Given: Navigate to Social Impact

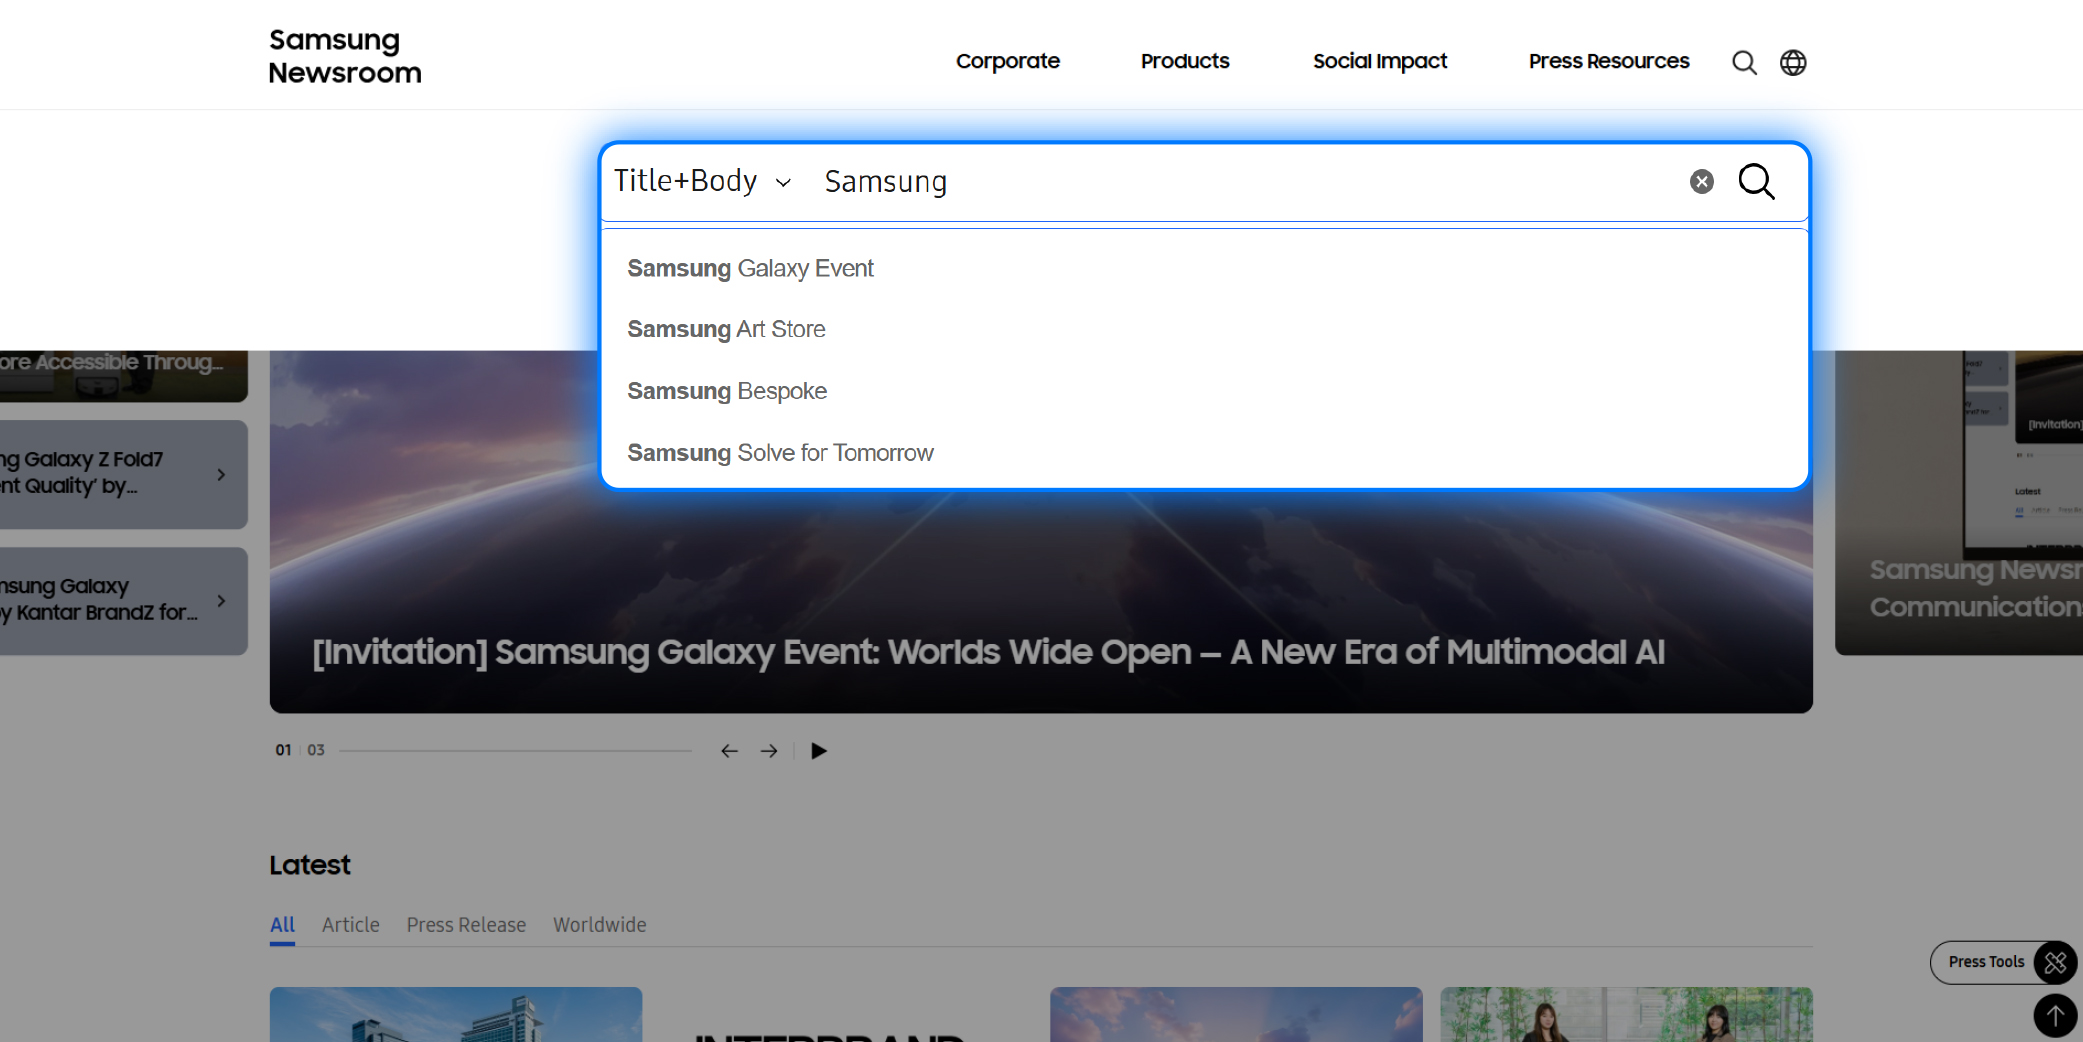Looking at the screenshot, I should (x=1380, y=61).
